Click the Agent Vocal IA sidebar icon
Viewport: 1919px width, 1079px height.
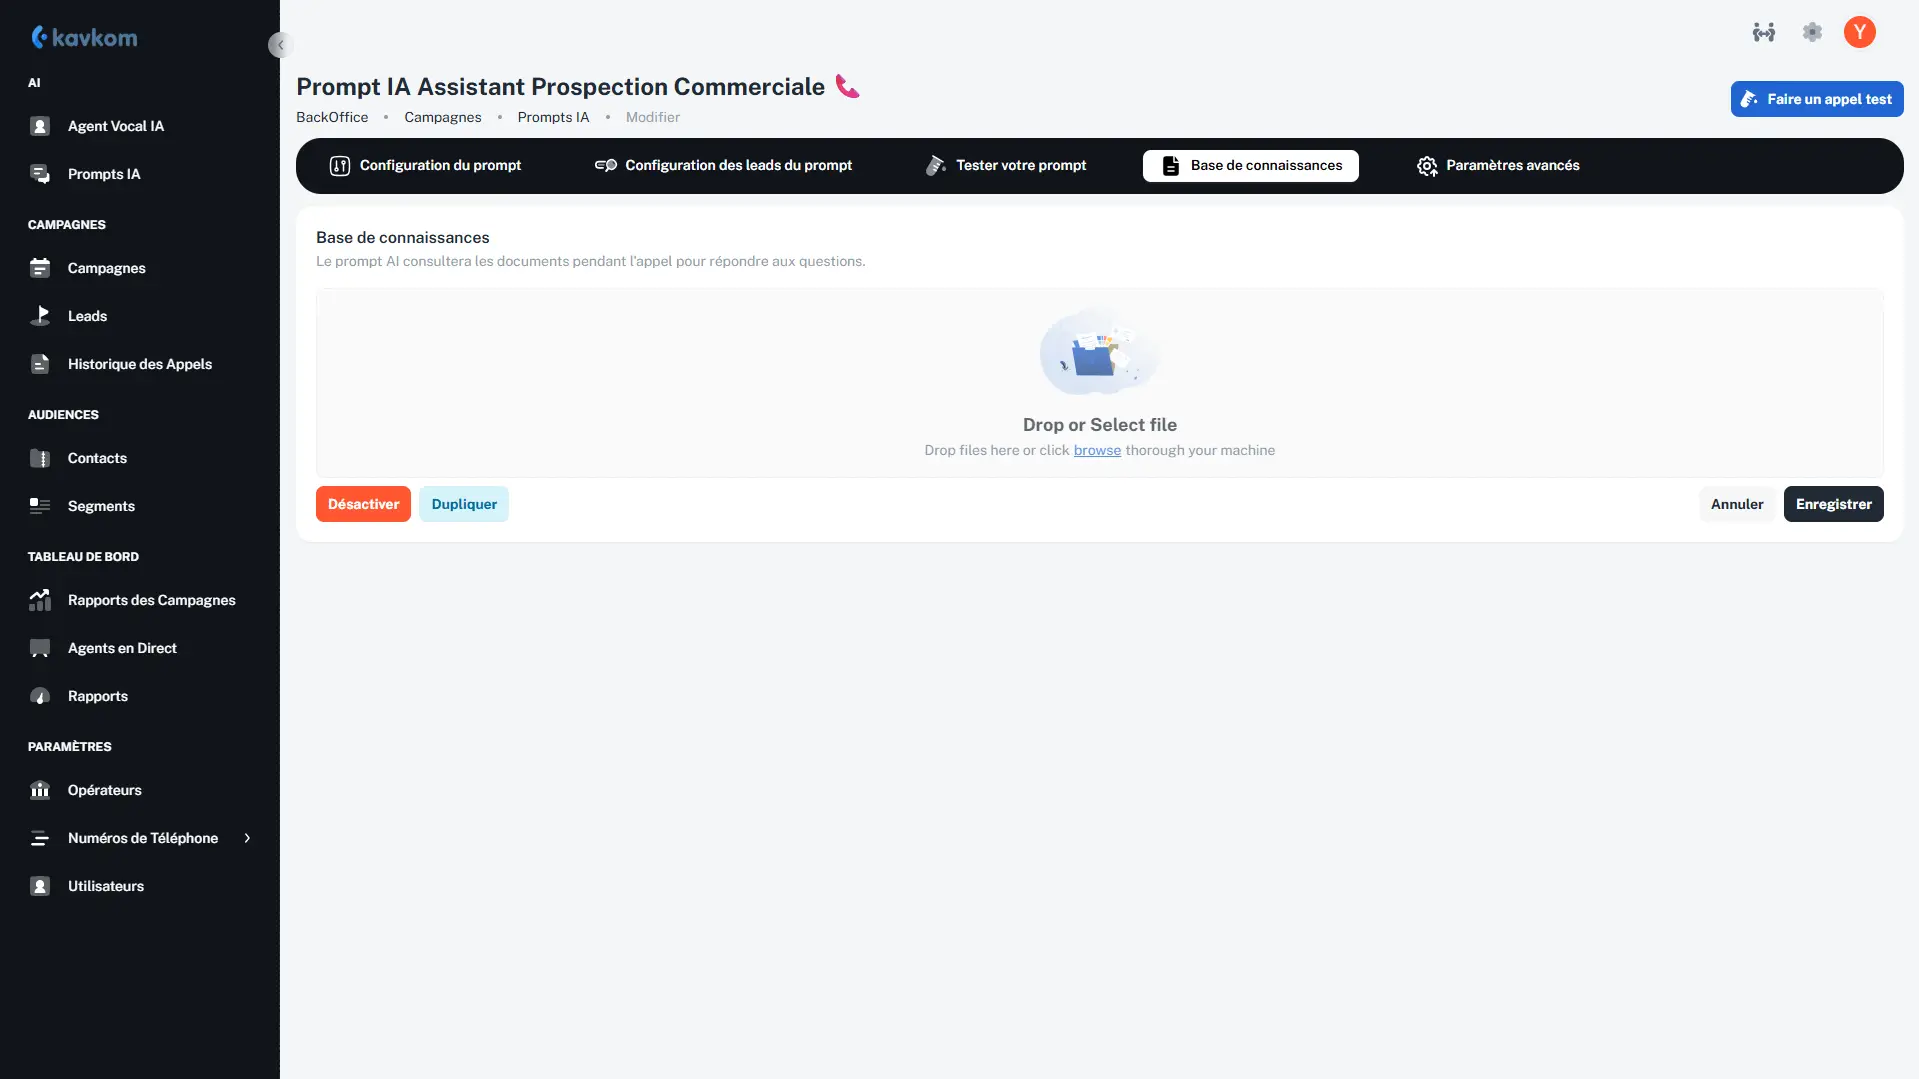coord(40,126)
